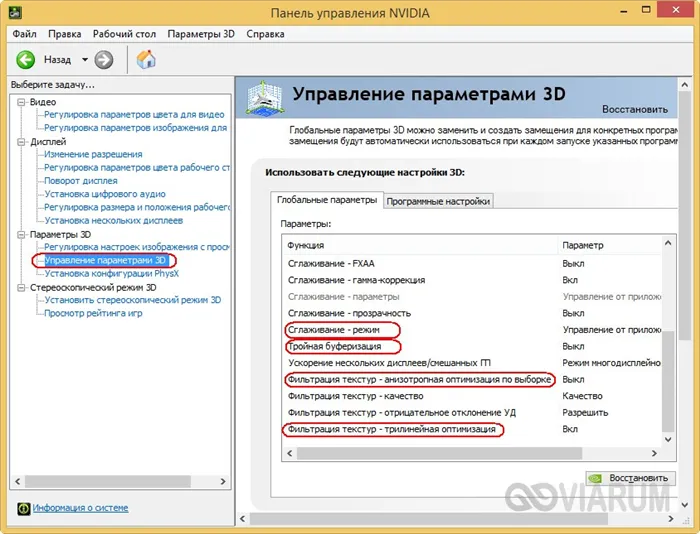Click the Восстановить button below list
The width and height of the screenshot is (700, 534).
[x=631, y=478]
